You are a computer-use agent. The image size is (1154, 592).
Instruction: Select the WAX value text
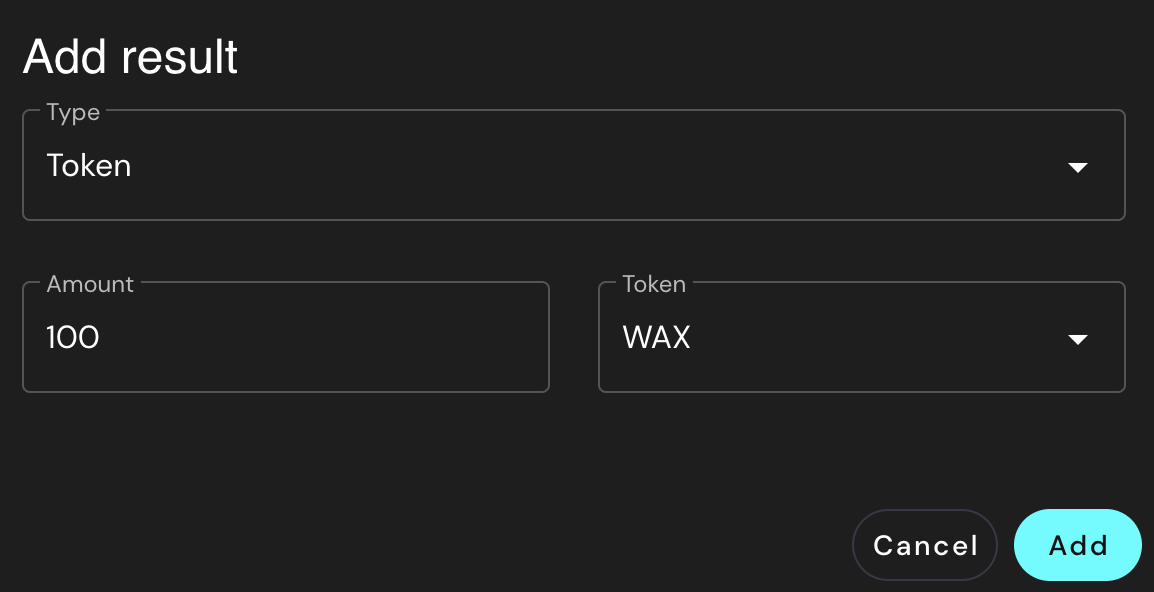click(x=656, y=338)
